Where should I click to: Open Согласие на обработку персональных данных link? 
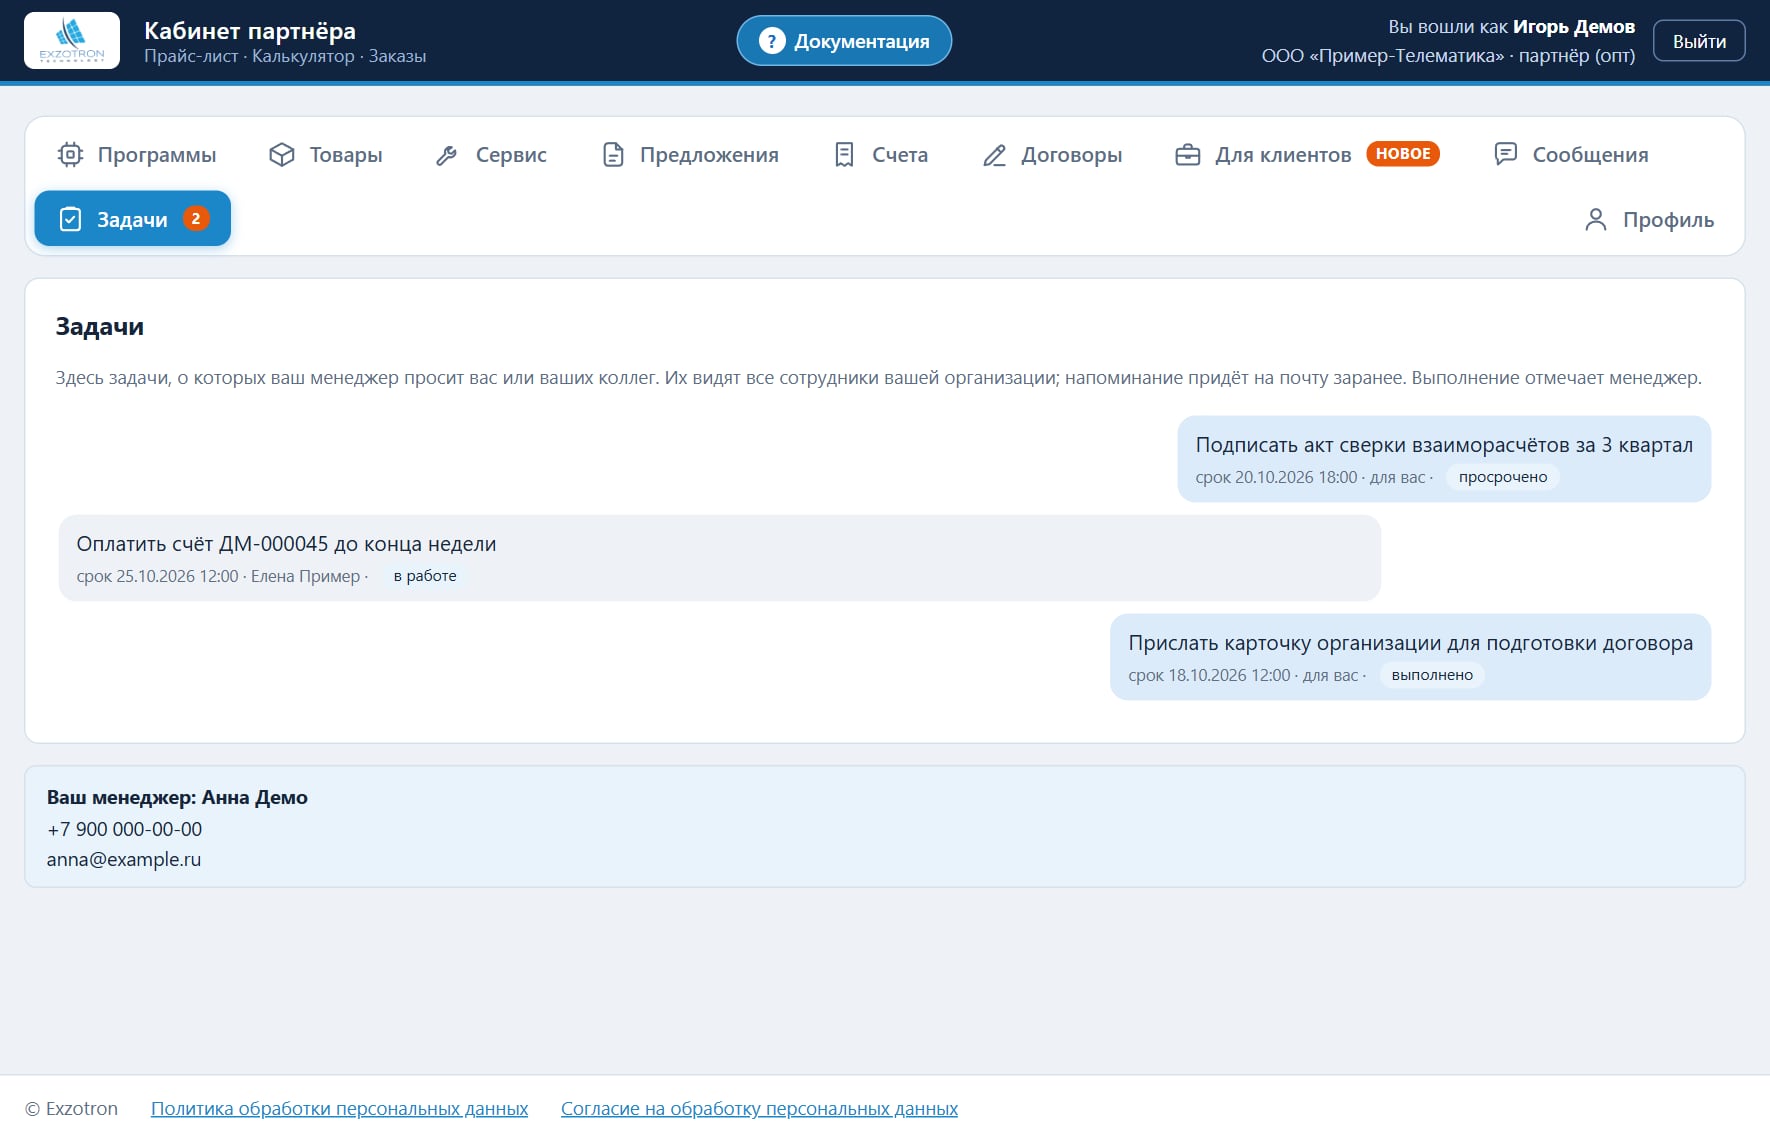(759, 1109)
